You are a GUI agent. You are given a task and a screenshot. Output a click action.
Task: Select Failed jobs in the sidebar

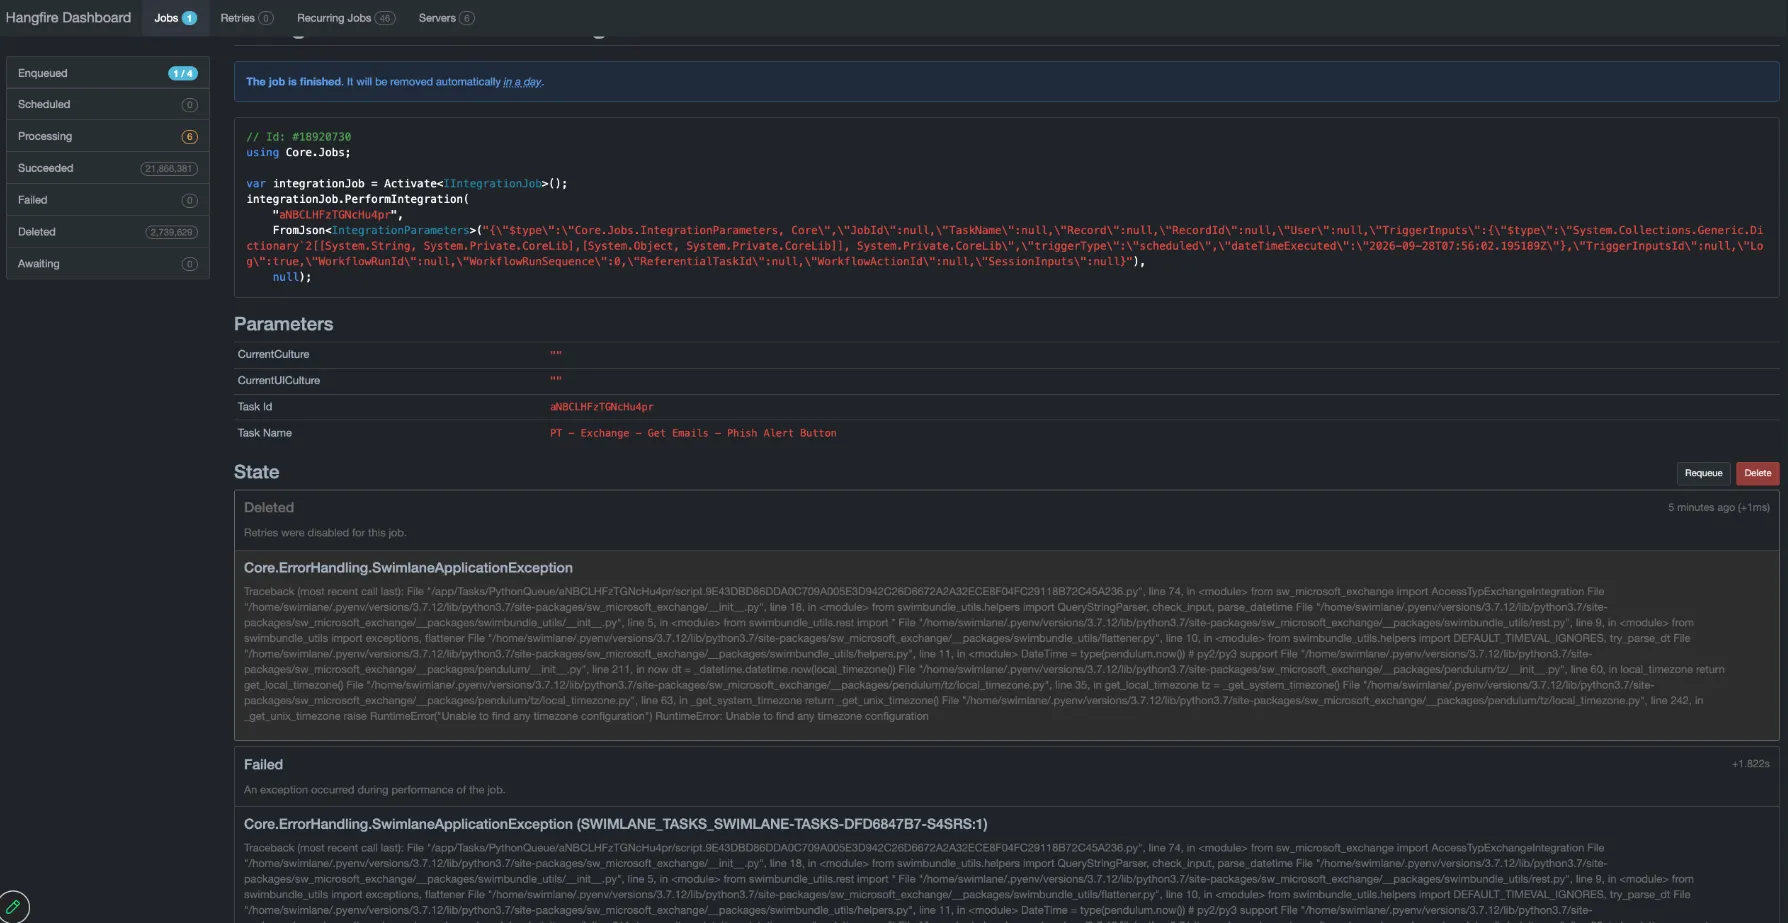(108, 200)
